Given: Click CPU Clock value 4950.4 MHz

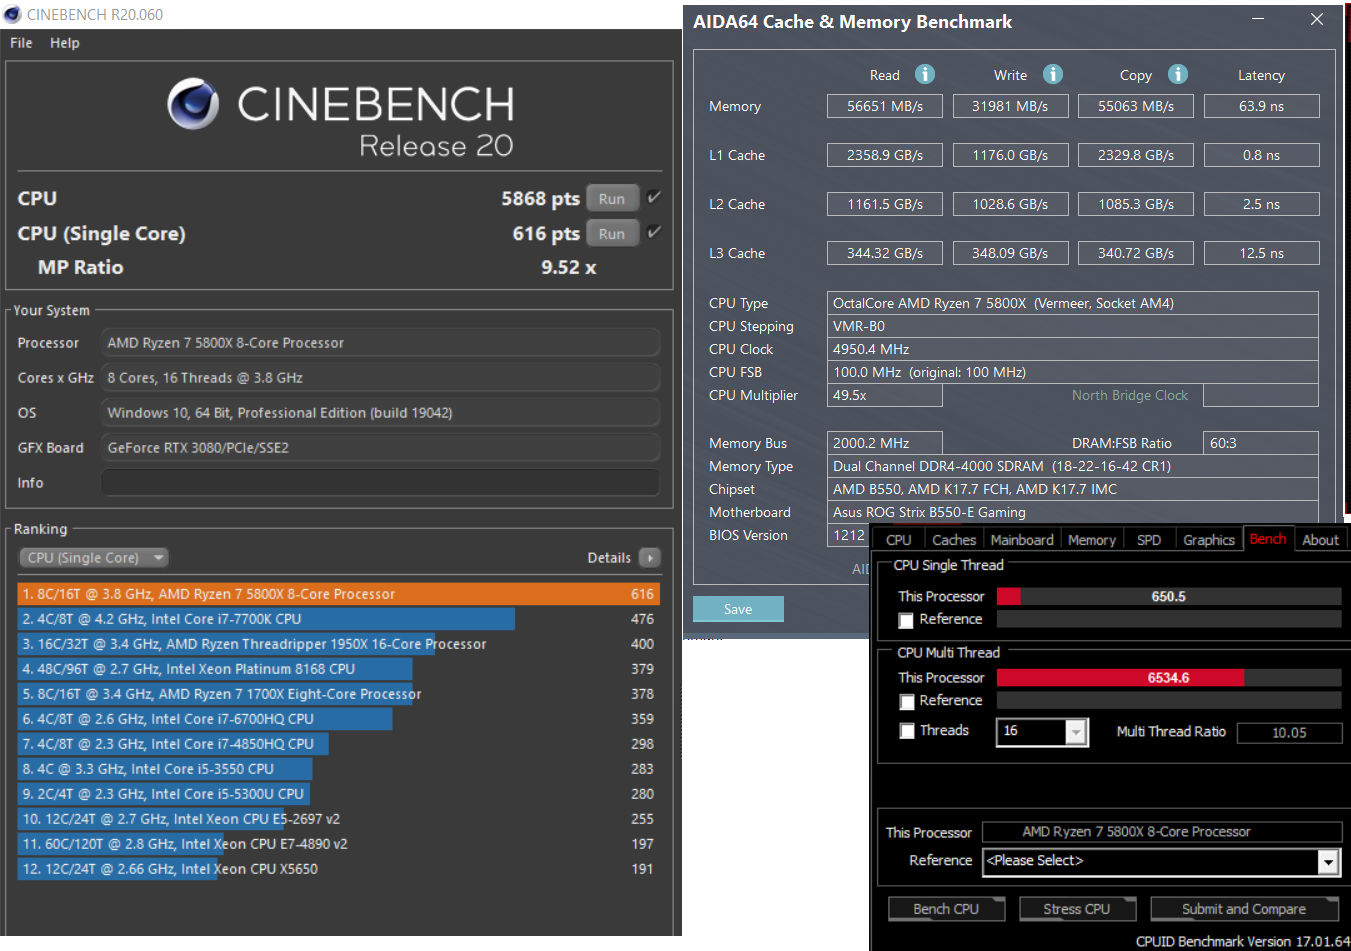Looking at the screenshot, I should coord(1073,349).
